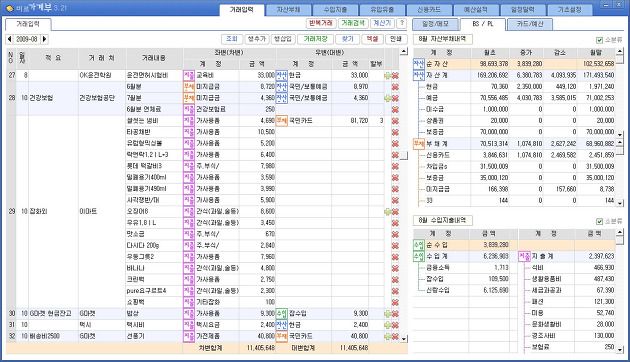Add a line via green plus on 선풍기 row
630x362 pixels.
pos(388,336)
